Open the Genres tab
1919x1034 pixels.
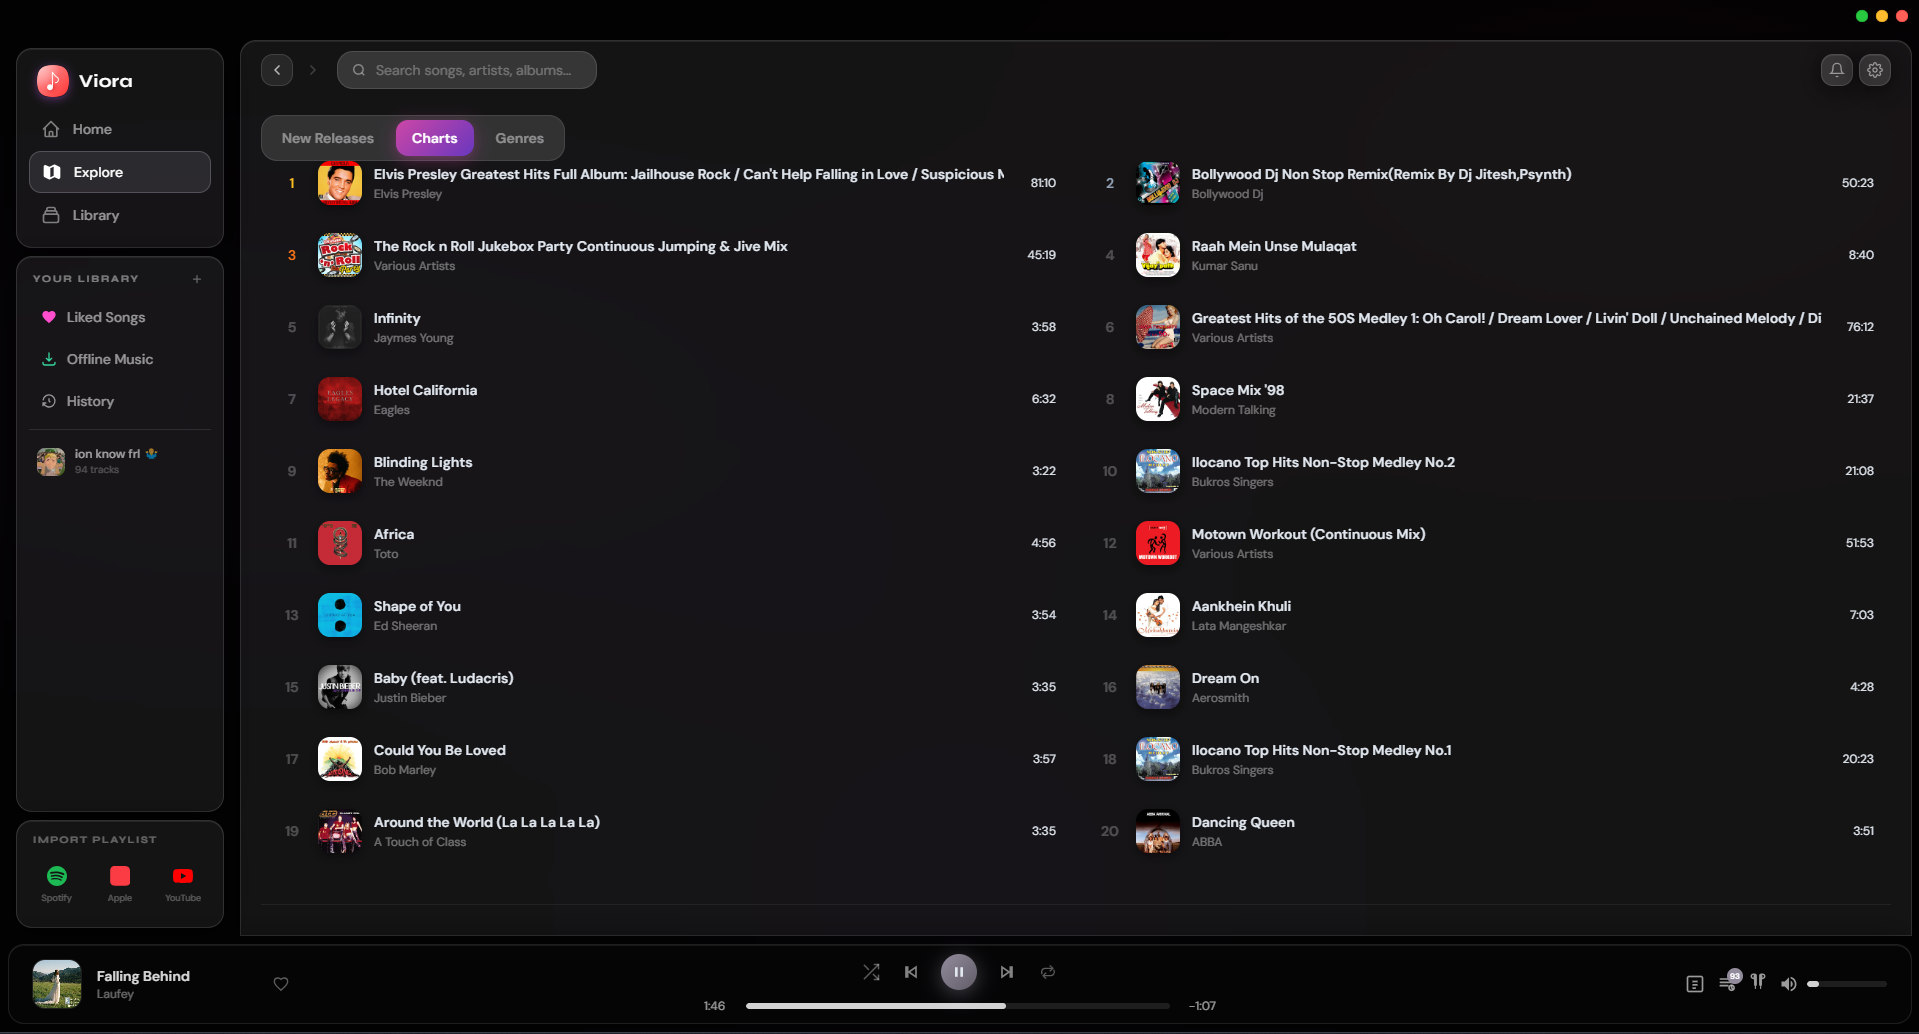click(518, 137)
